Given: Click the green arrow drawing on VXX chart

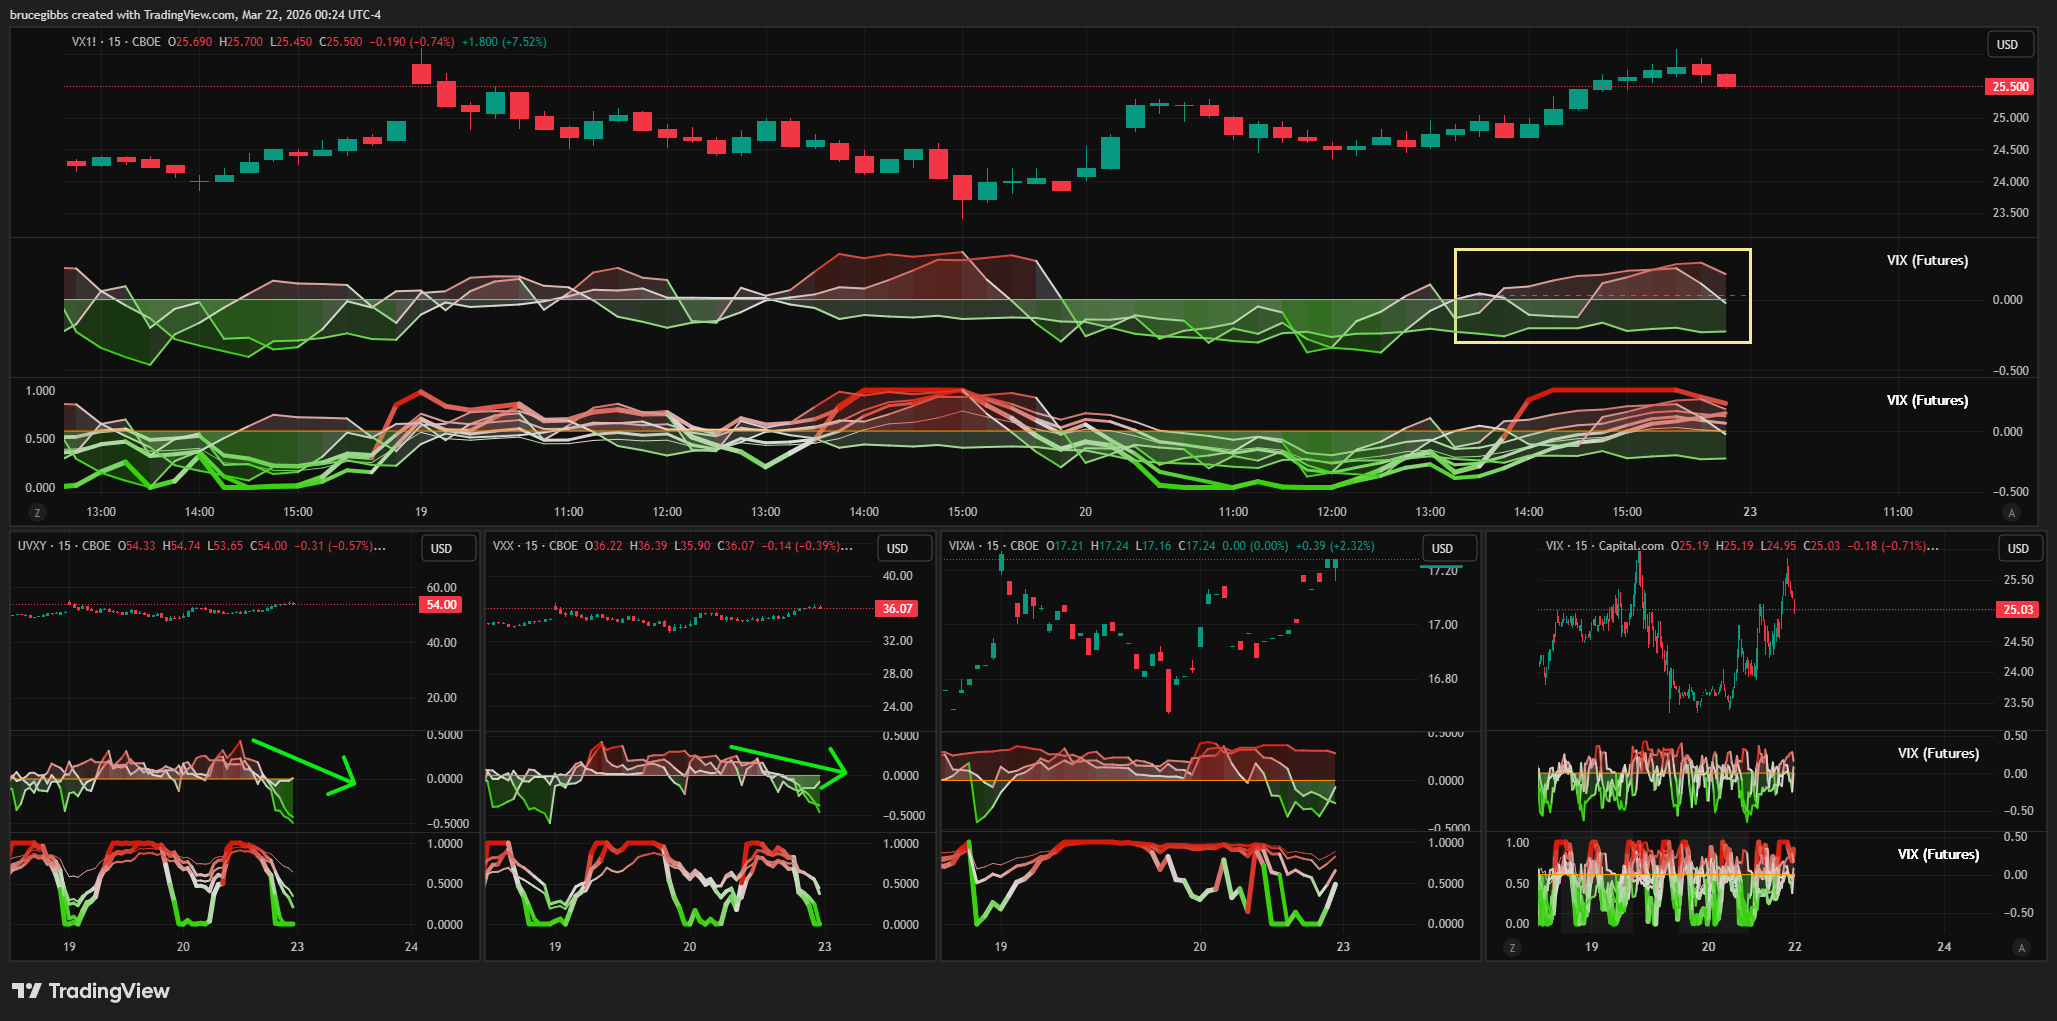Looking at the screenshot, I should [785, 758].
